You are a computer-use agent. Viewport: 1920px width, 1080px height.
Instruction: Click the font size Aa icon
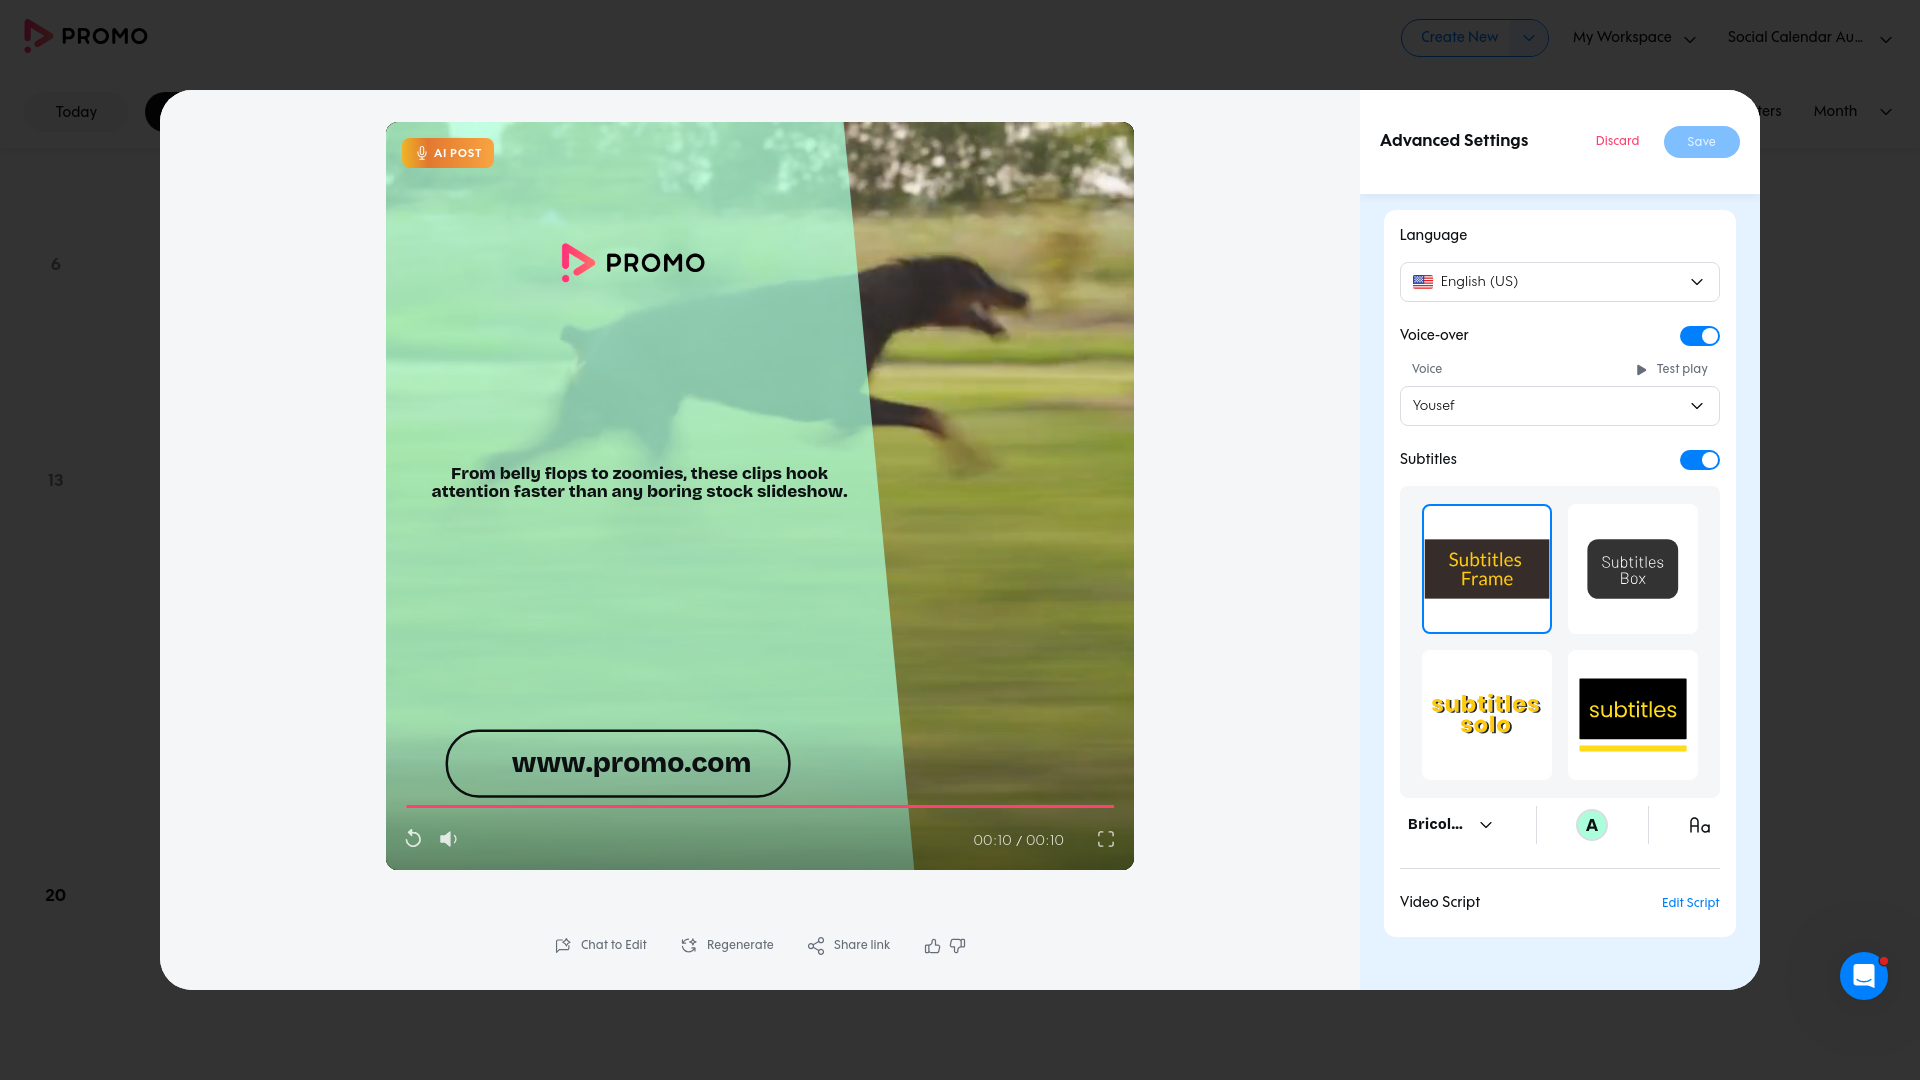point(1699,825)
